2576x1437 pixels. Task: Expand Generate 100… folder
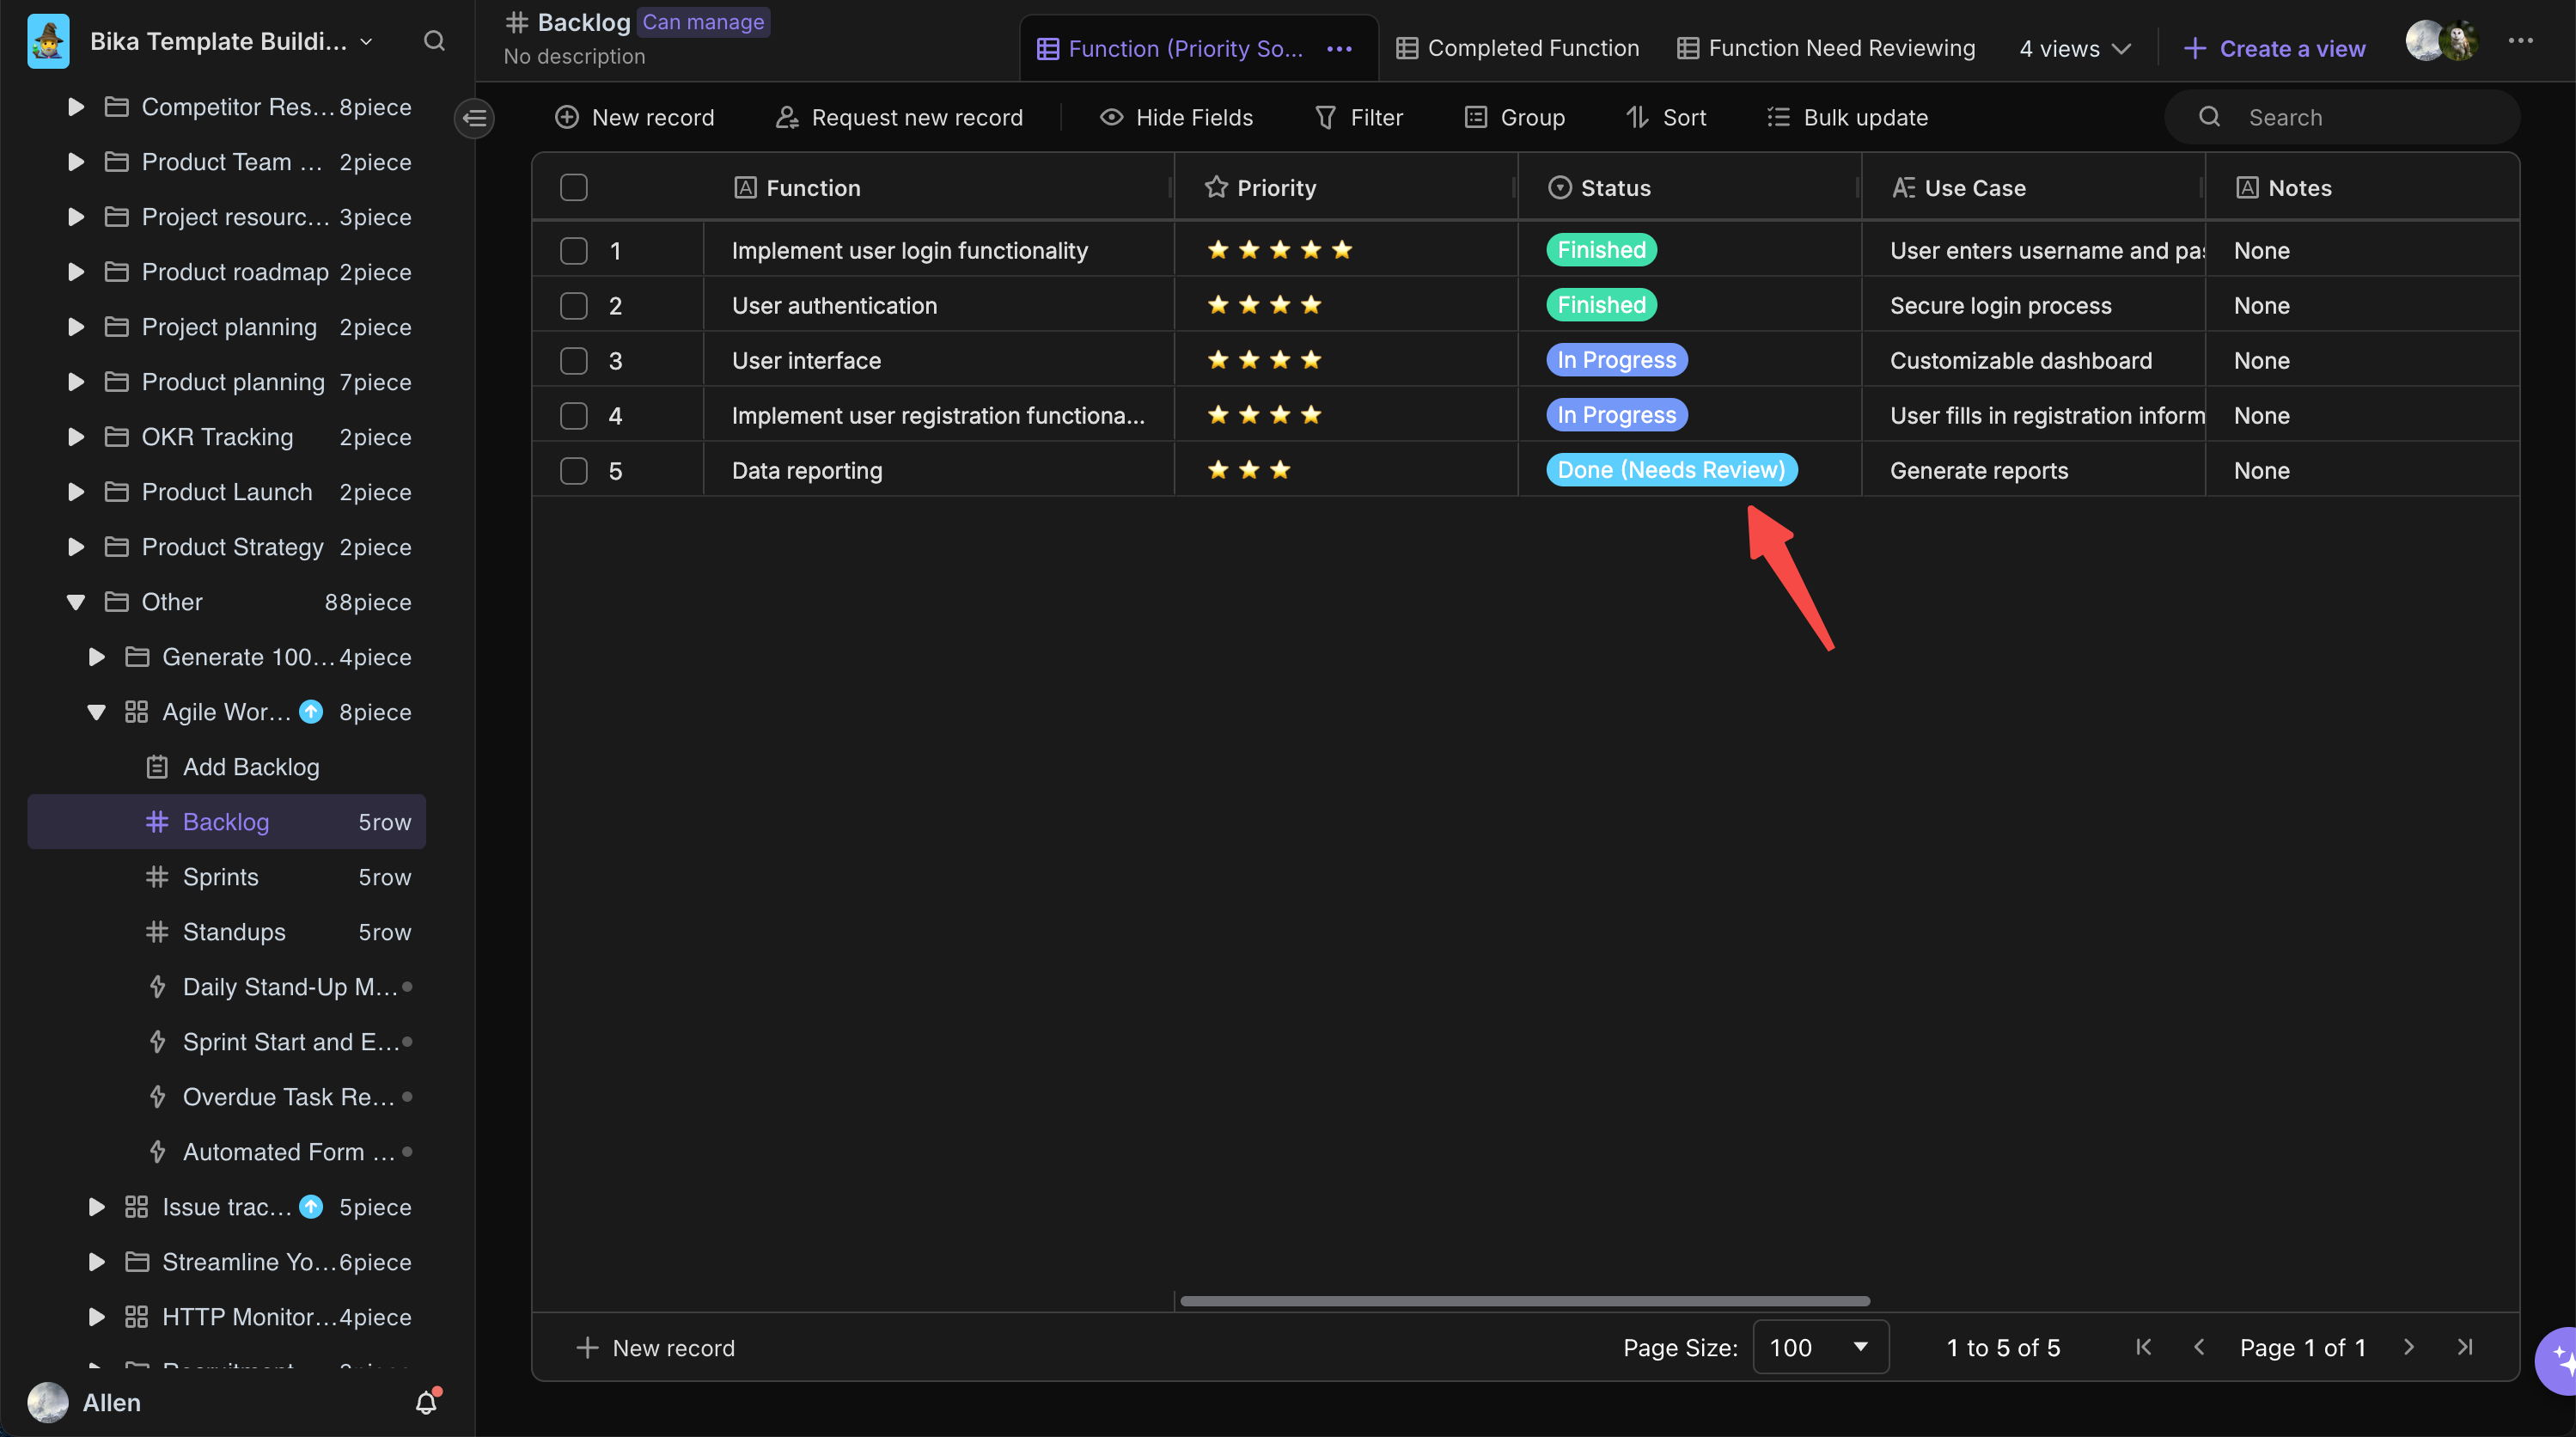pos(96,656)
